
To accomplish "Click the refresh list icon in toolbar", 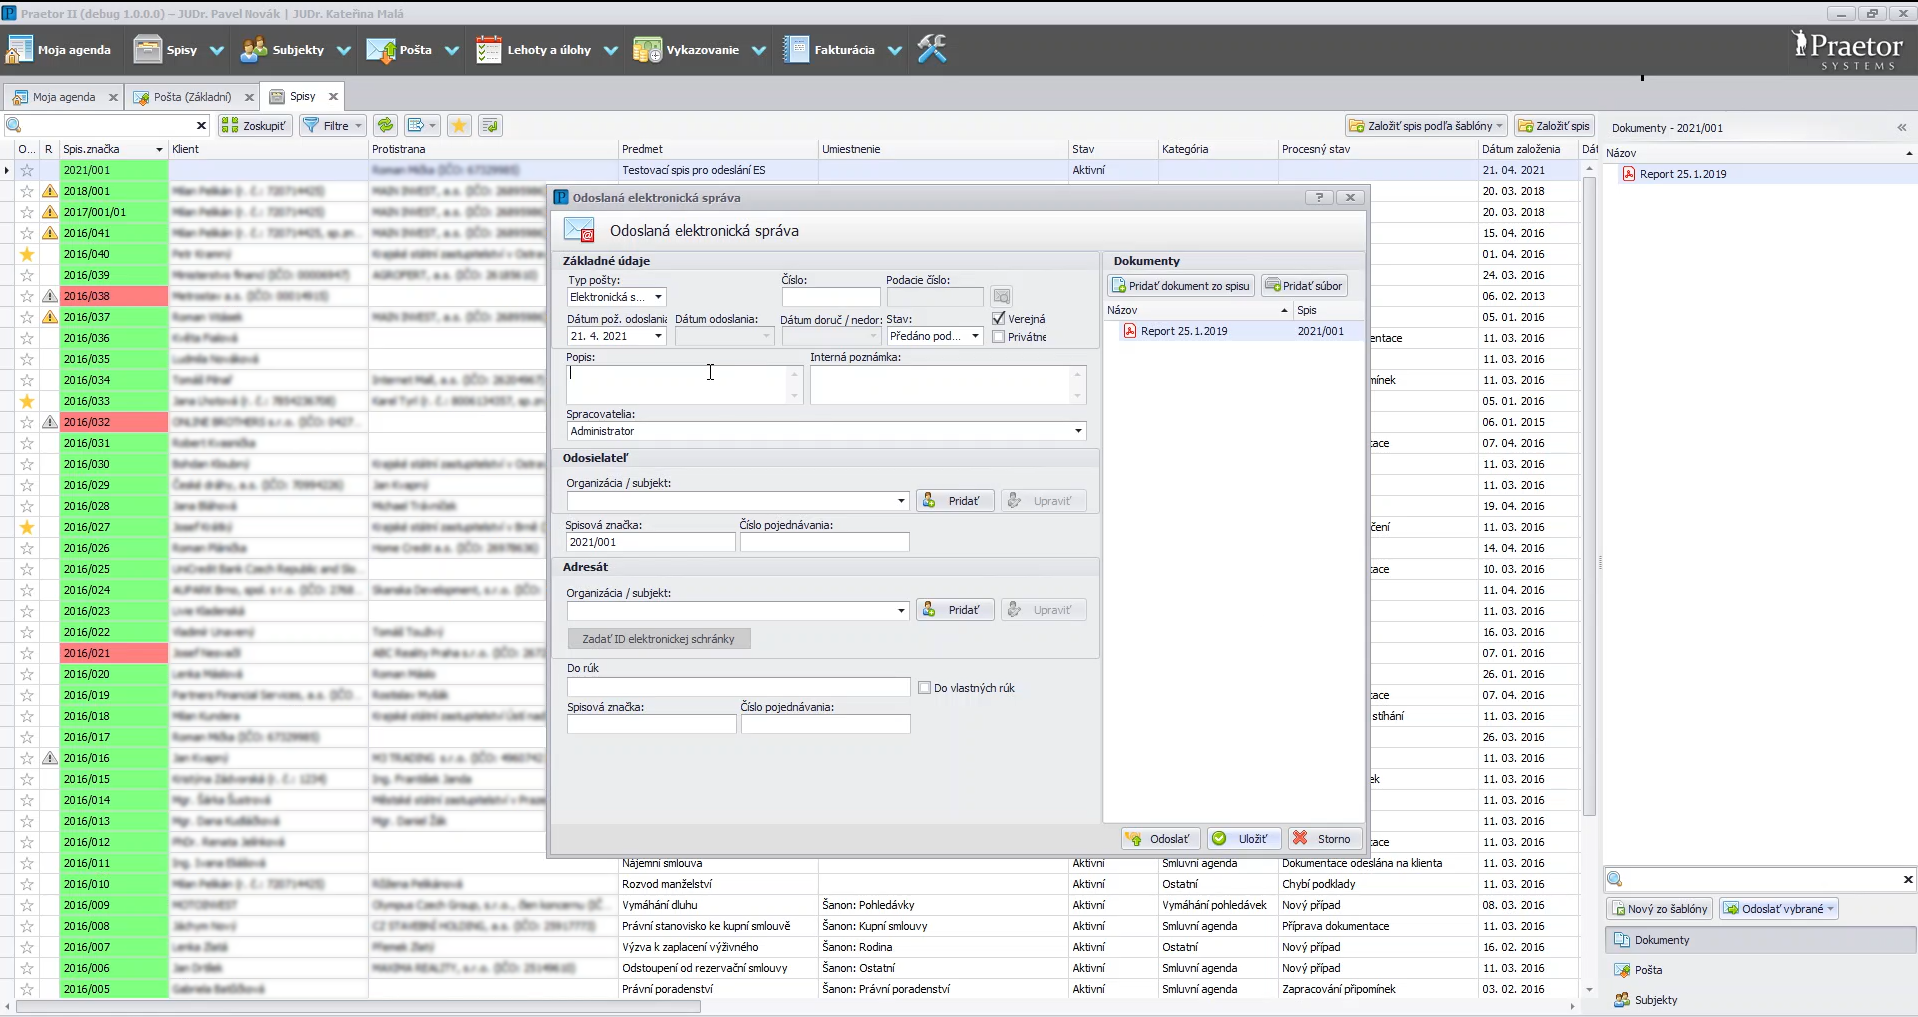I will (385, 126).
